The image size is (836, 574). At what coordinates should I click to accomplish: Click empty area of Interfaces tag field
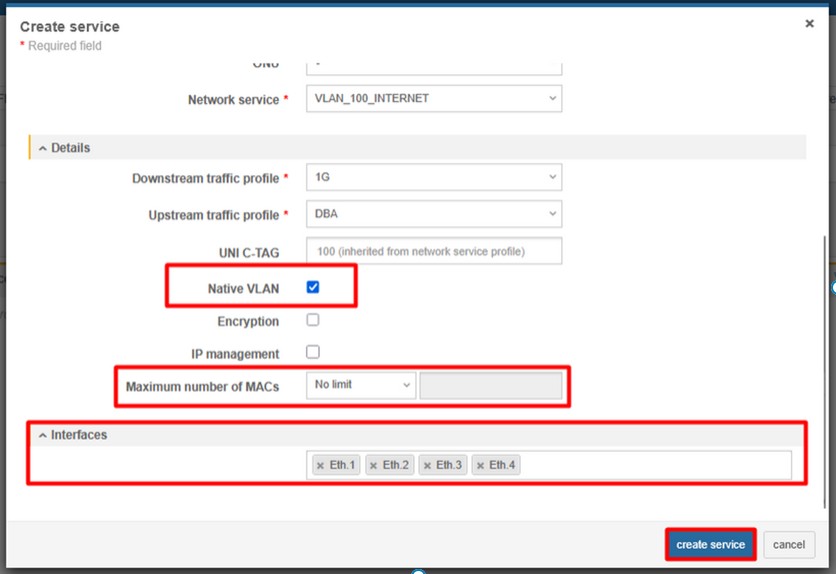pos(650,465)
